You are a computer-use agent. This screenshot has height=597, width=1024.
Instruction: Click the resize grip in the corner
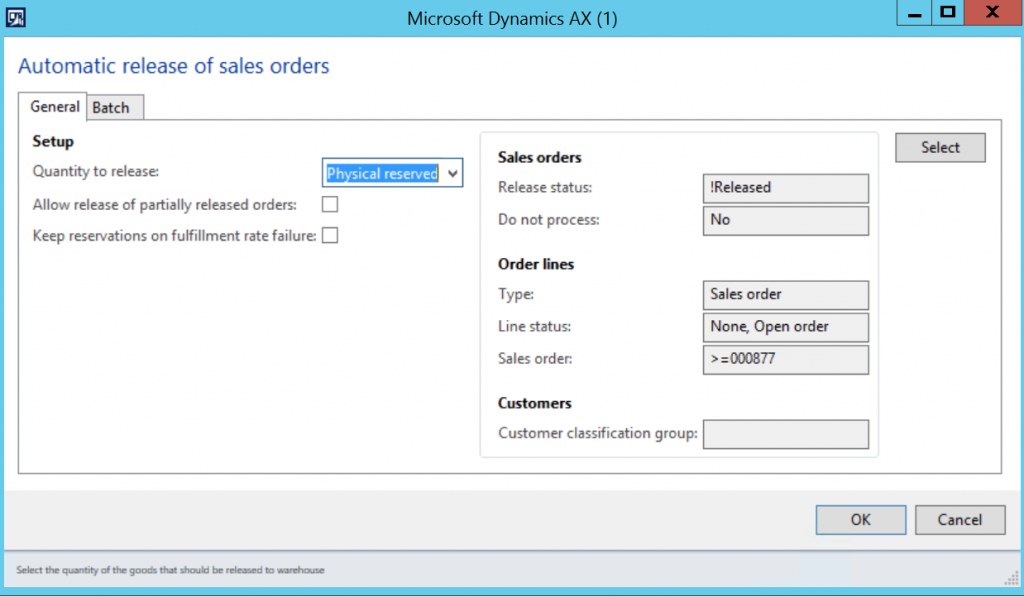point(1014,578)
